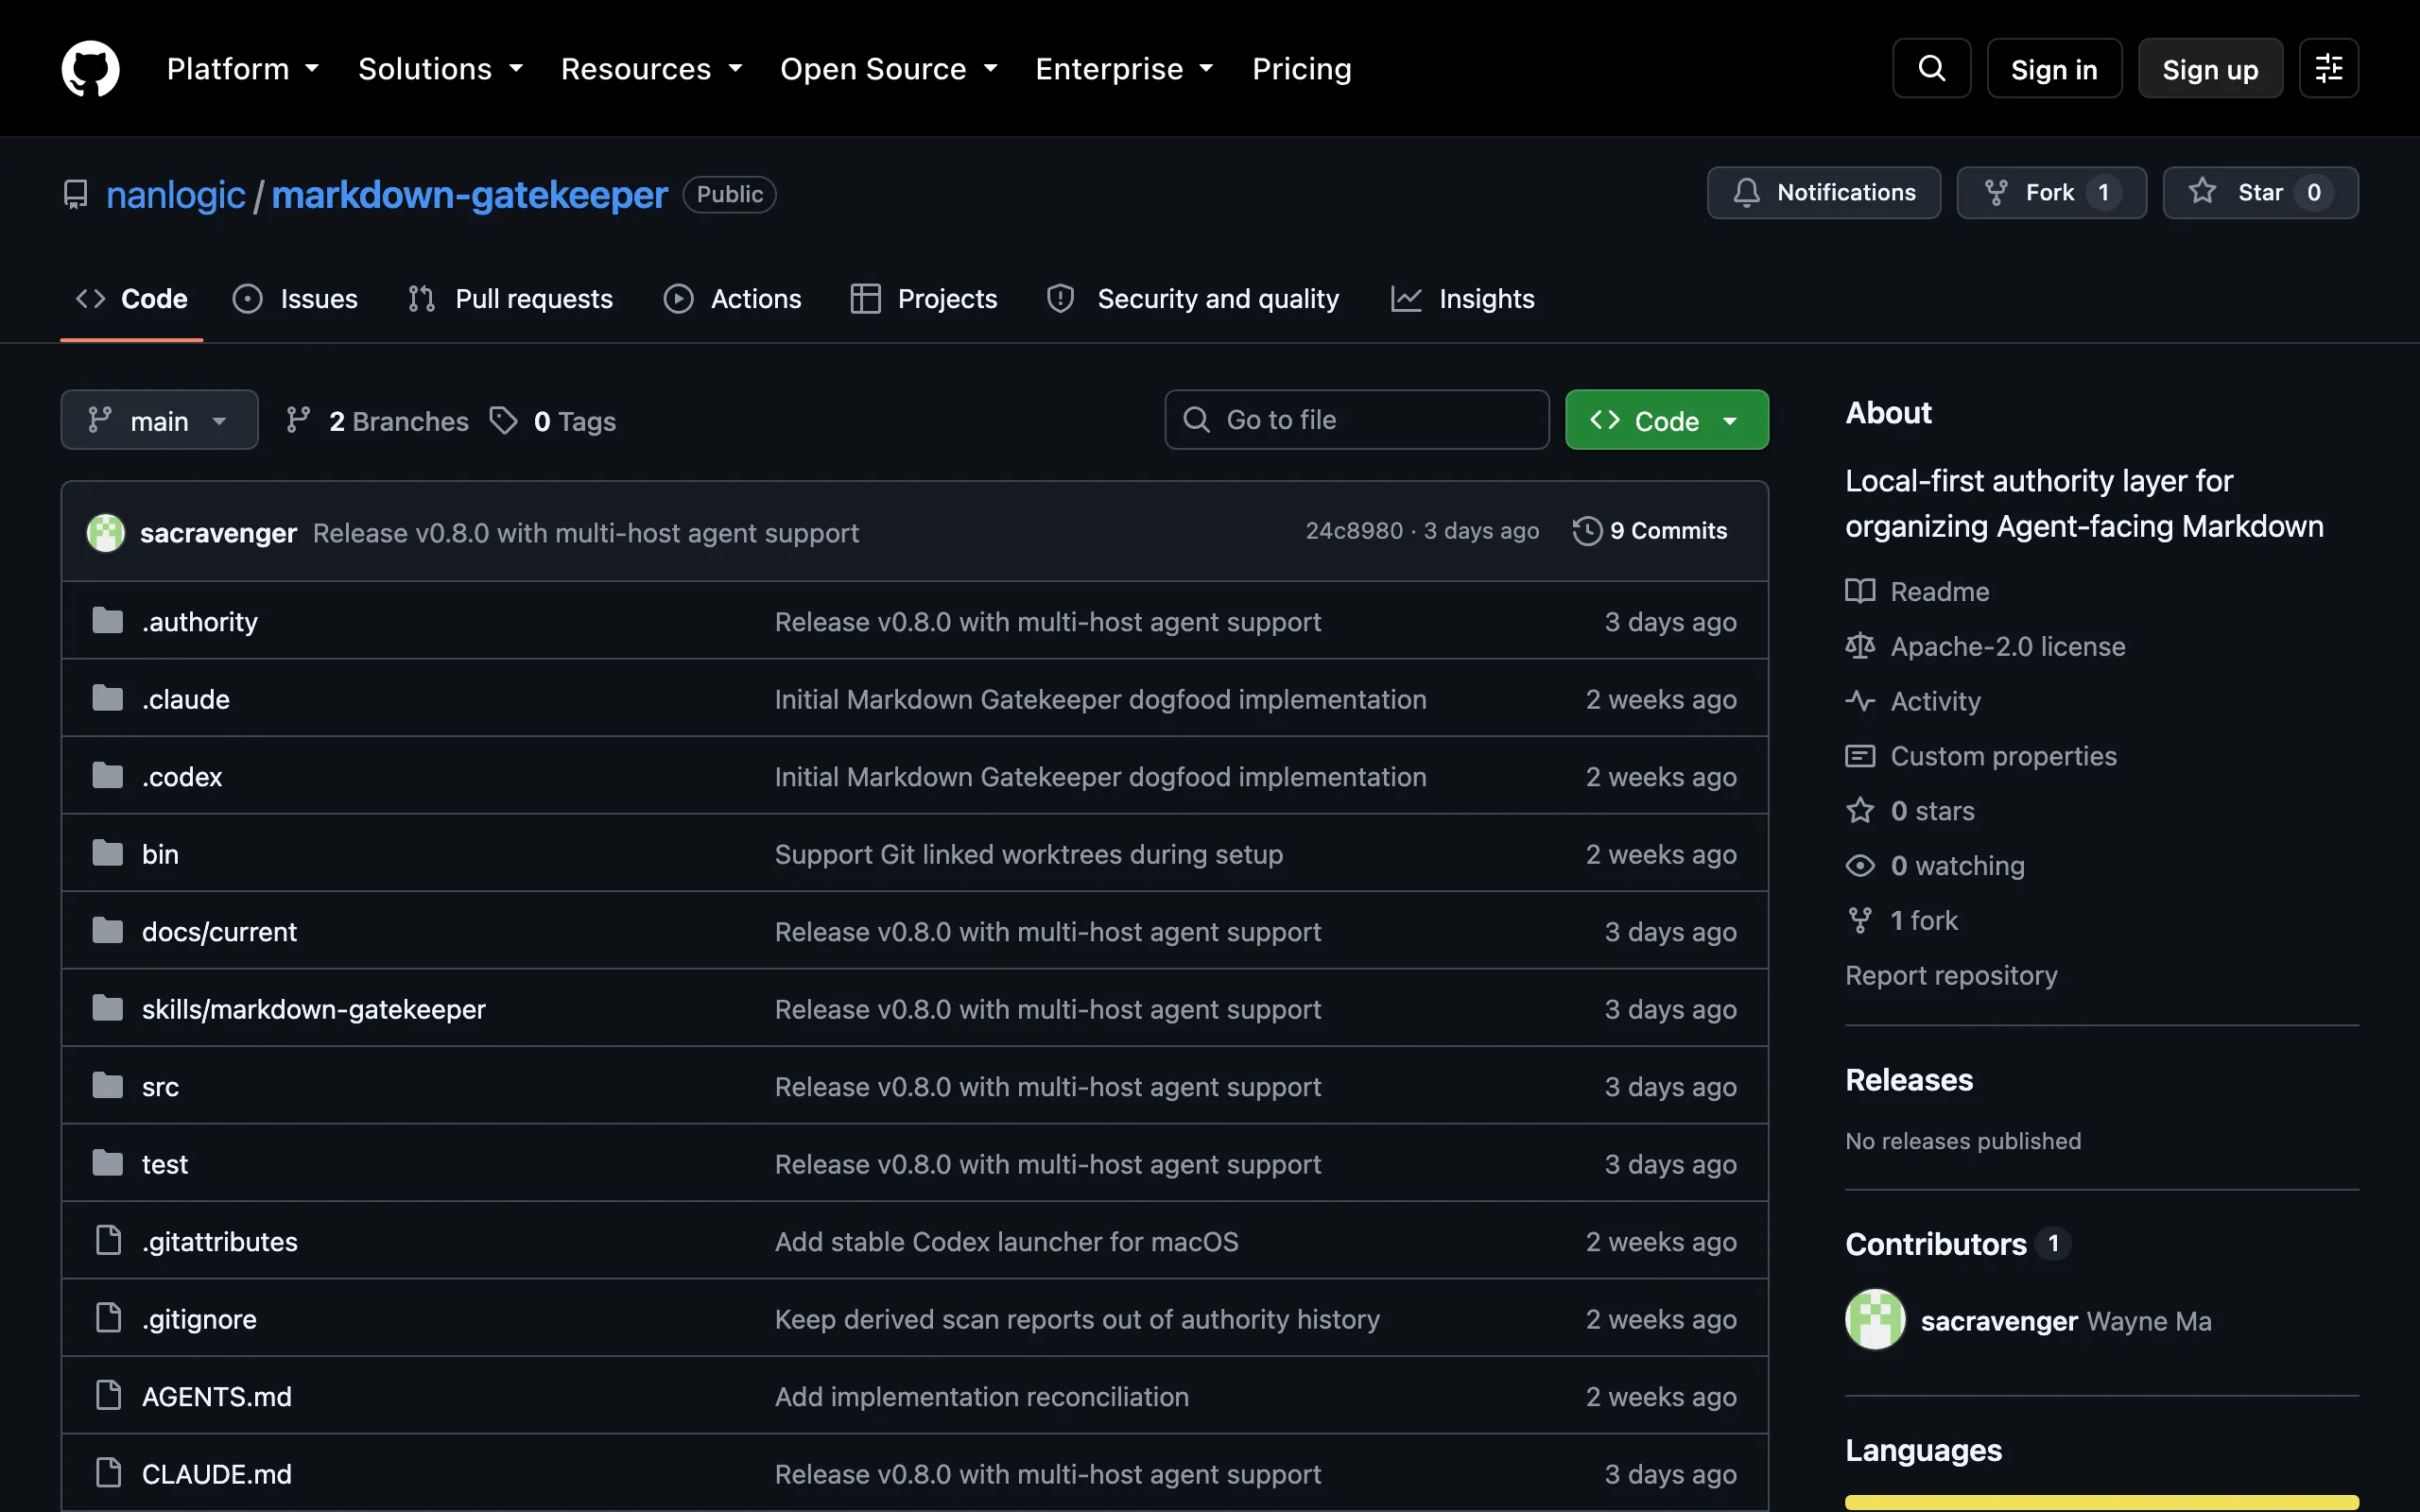
Task: Expand the Platform menu
Action: point(243,69)
